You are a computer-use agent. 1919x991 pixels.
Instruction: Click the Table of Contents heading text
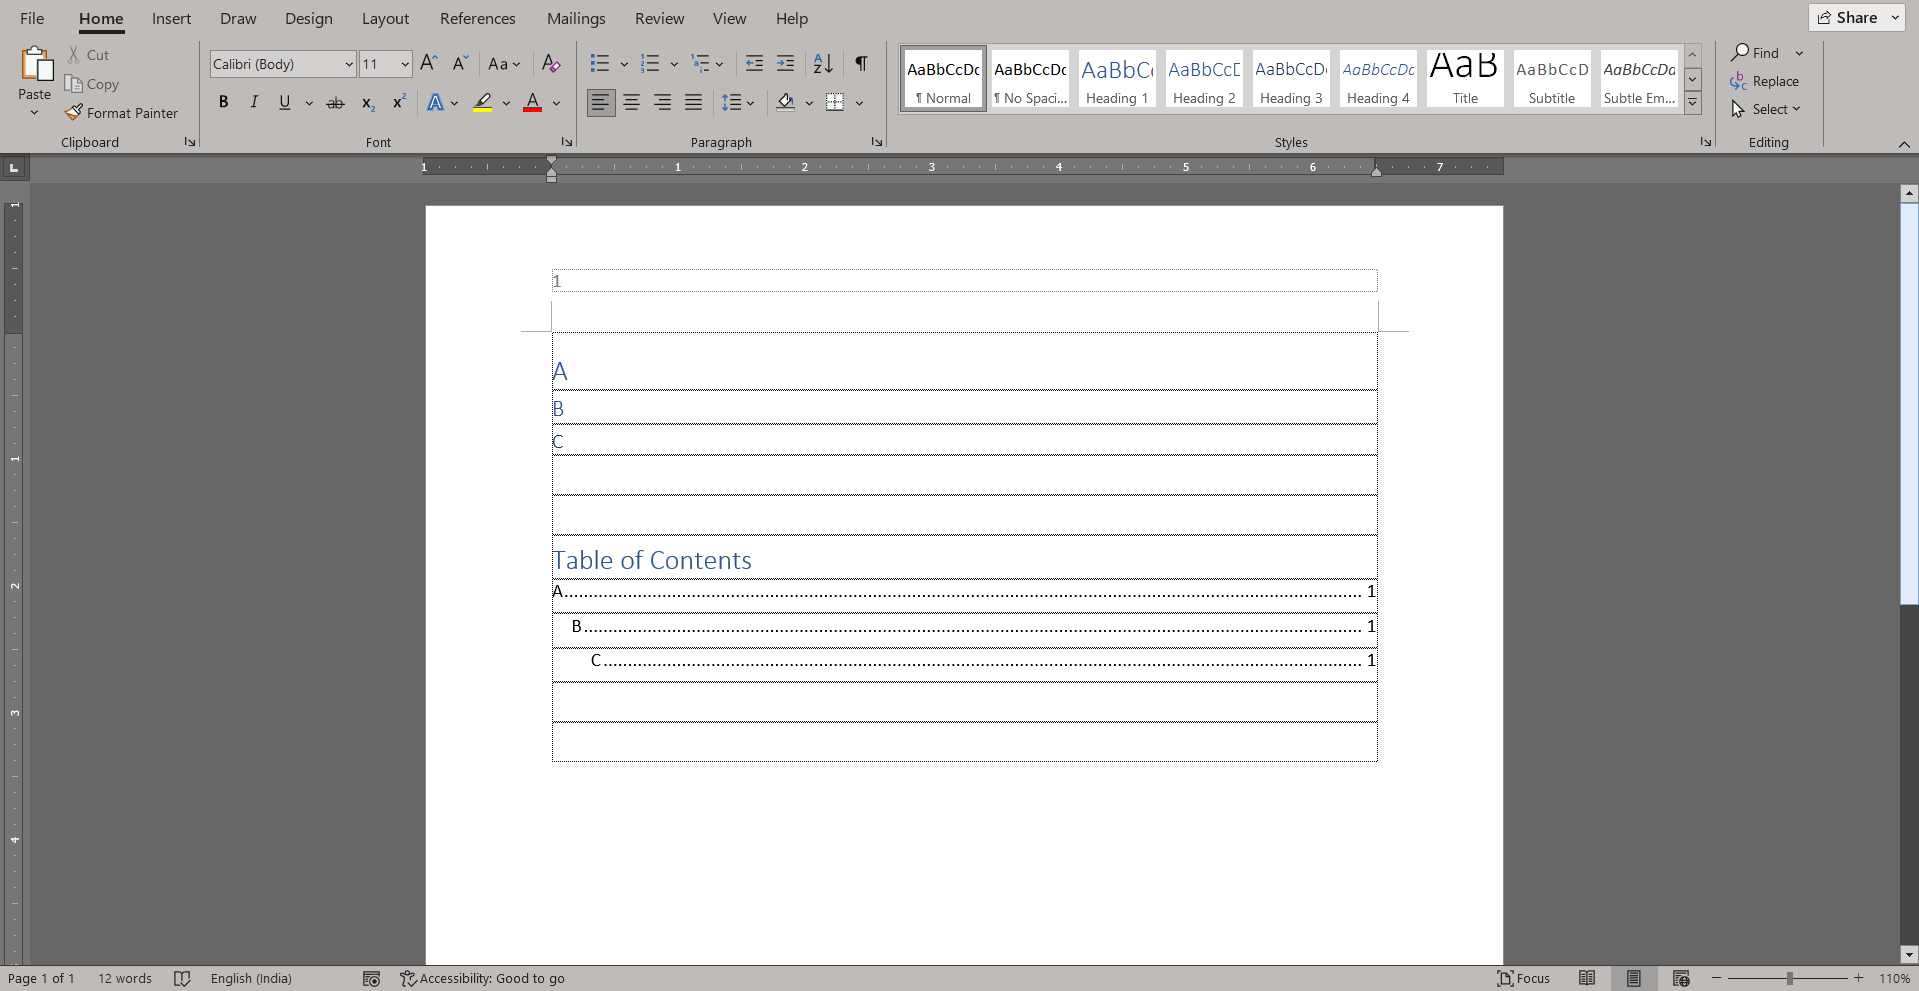652,560
